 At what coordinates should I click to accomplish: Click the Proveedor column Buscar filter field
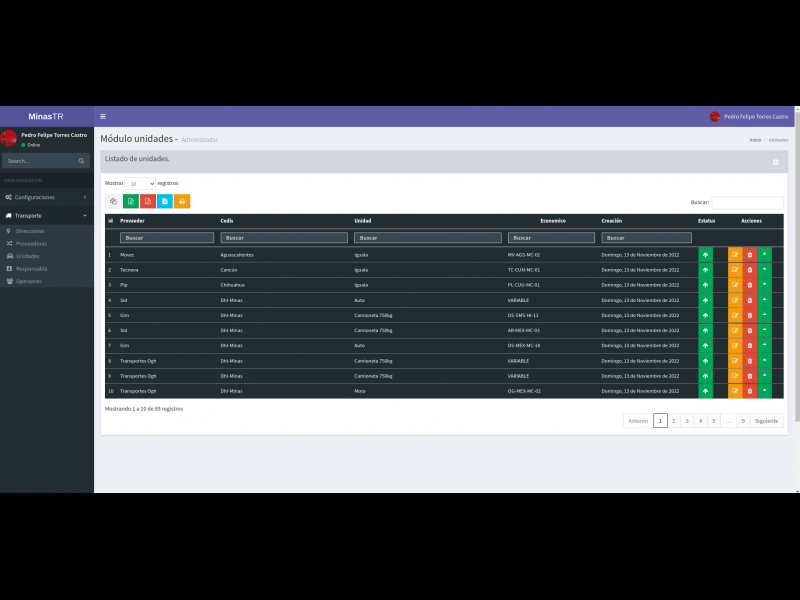[x=167, y=238]
